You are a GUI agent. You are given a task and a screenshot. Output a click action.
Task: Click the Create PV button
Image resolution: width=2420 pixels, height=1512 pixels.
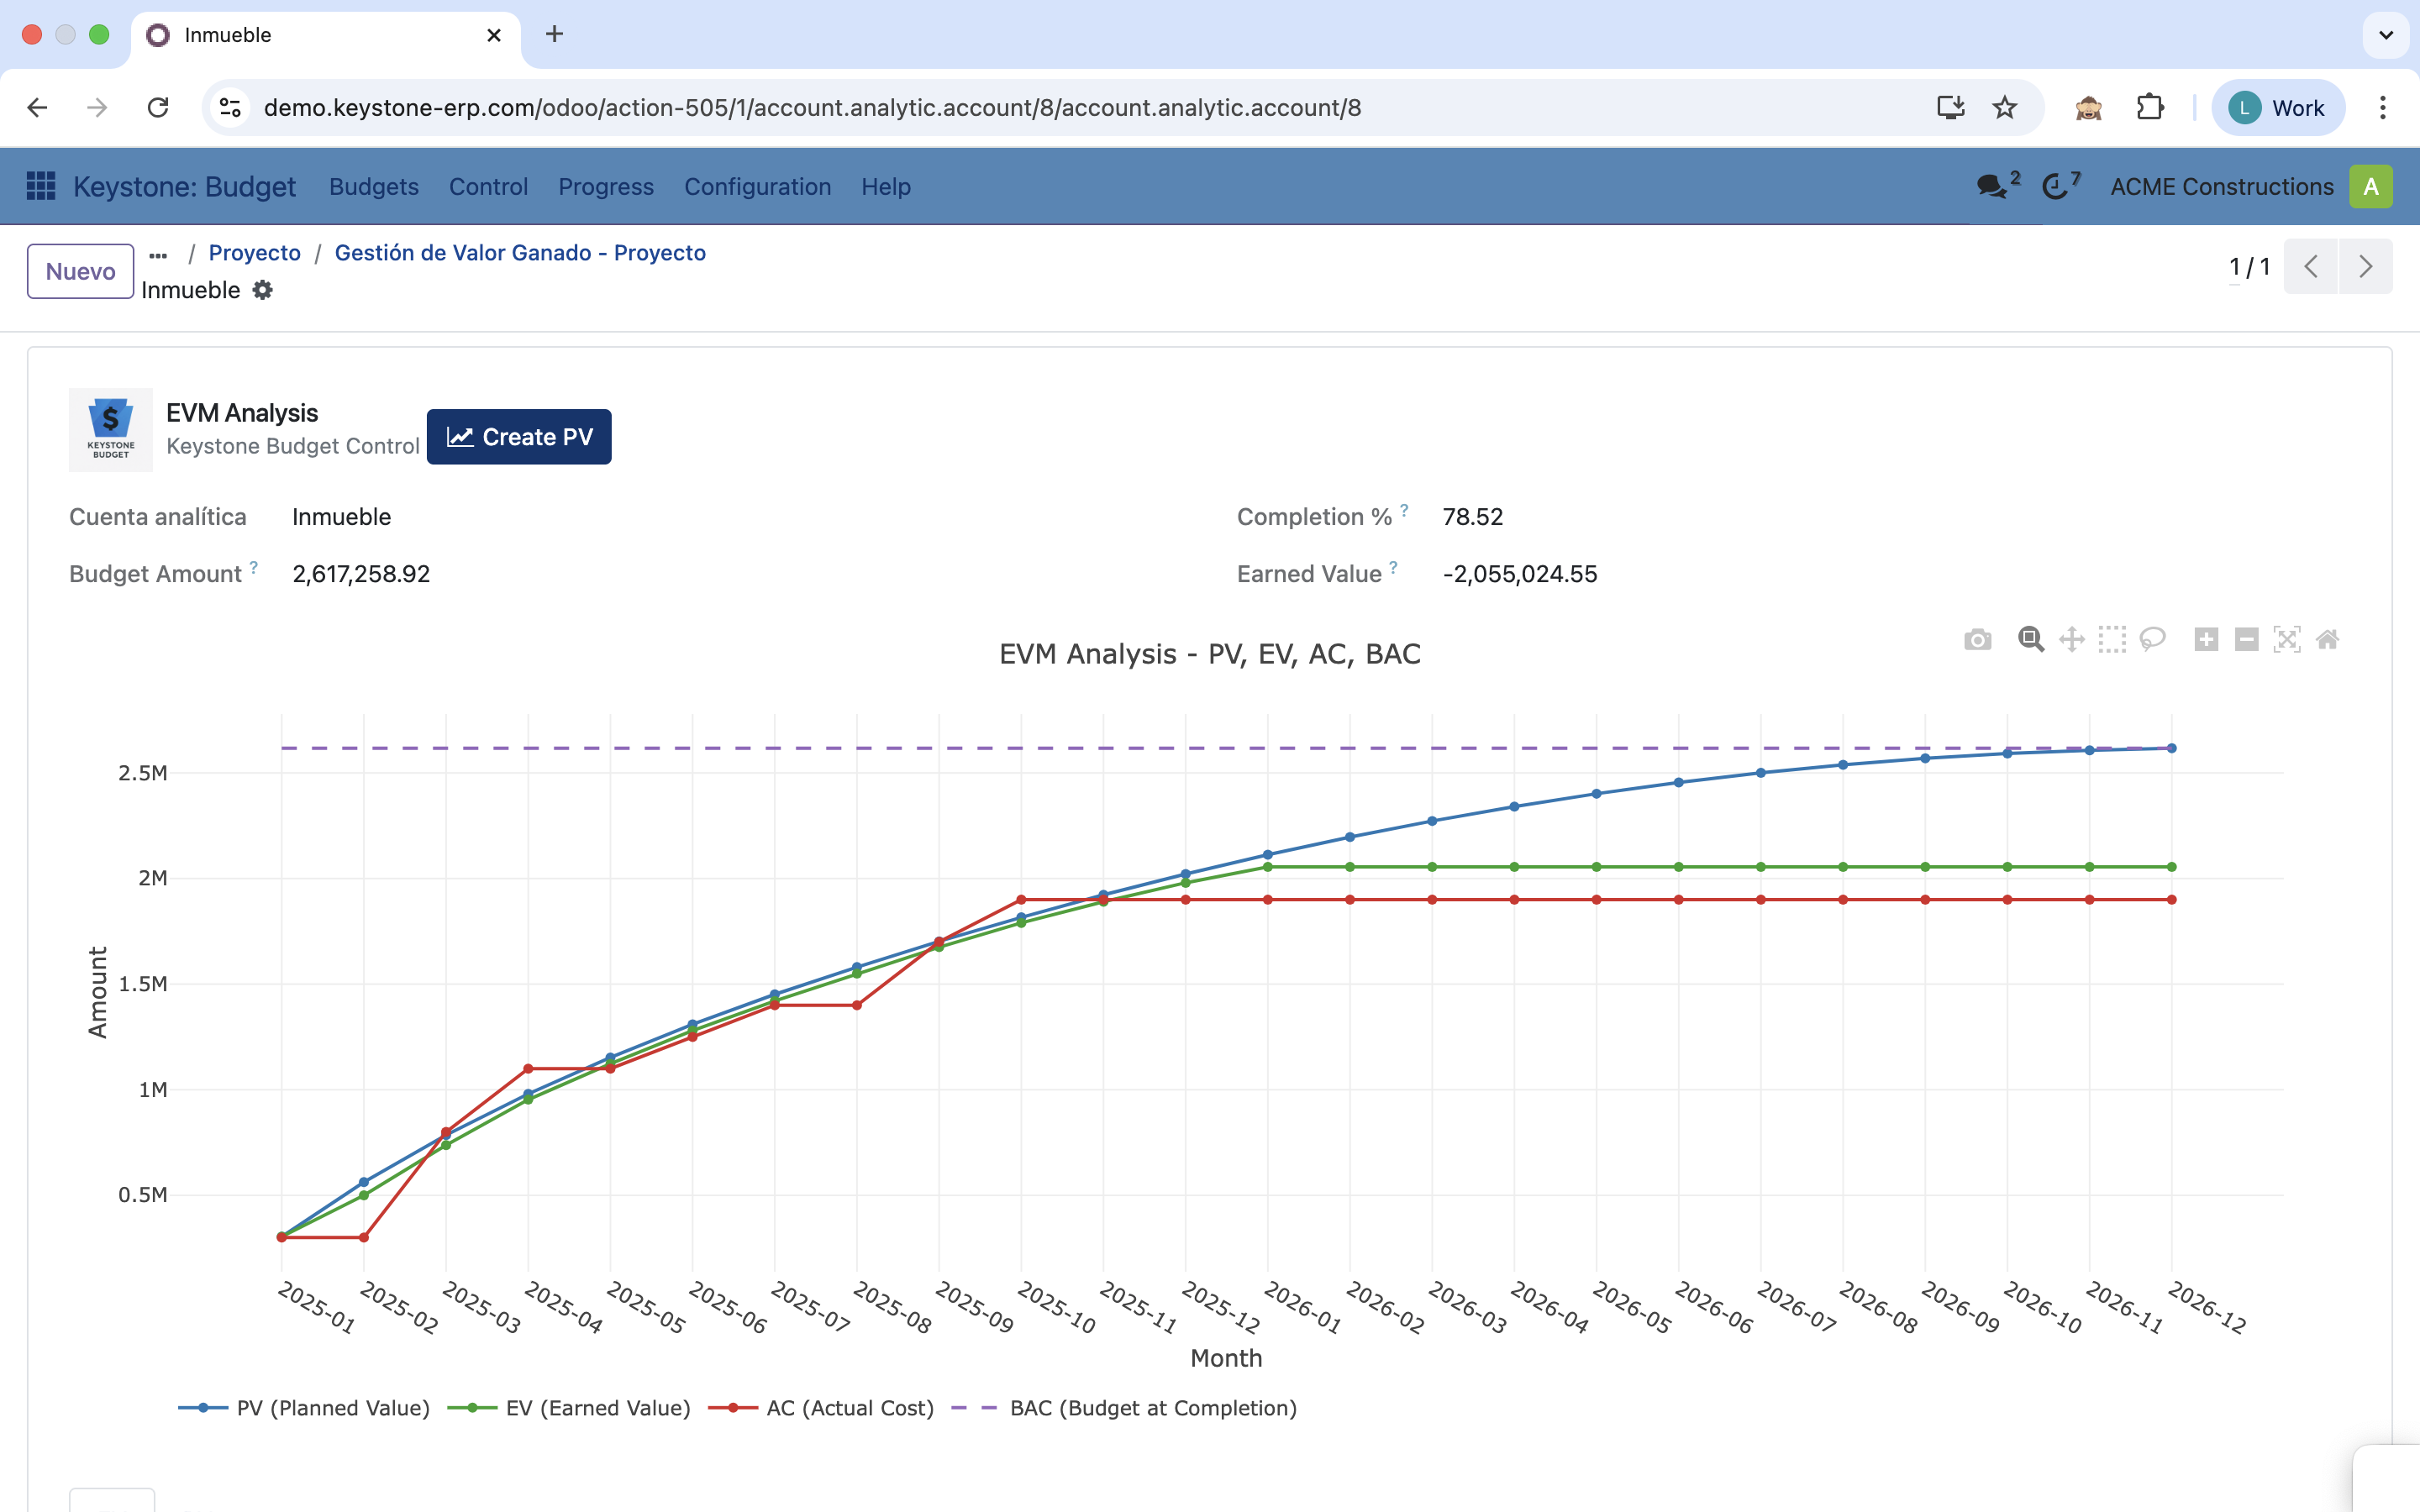tap(518, 437)
